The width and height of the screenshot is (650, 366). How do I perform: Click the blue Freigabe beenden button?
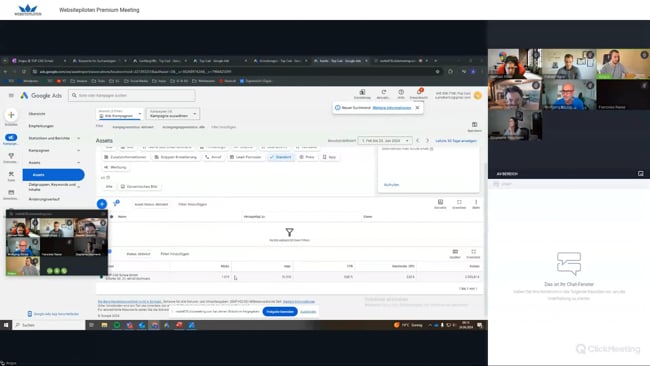pos(280,312)
